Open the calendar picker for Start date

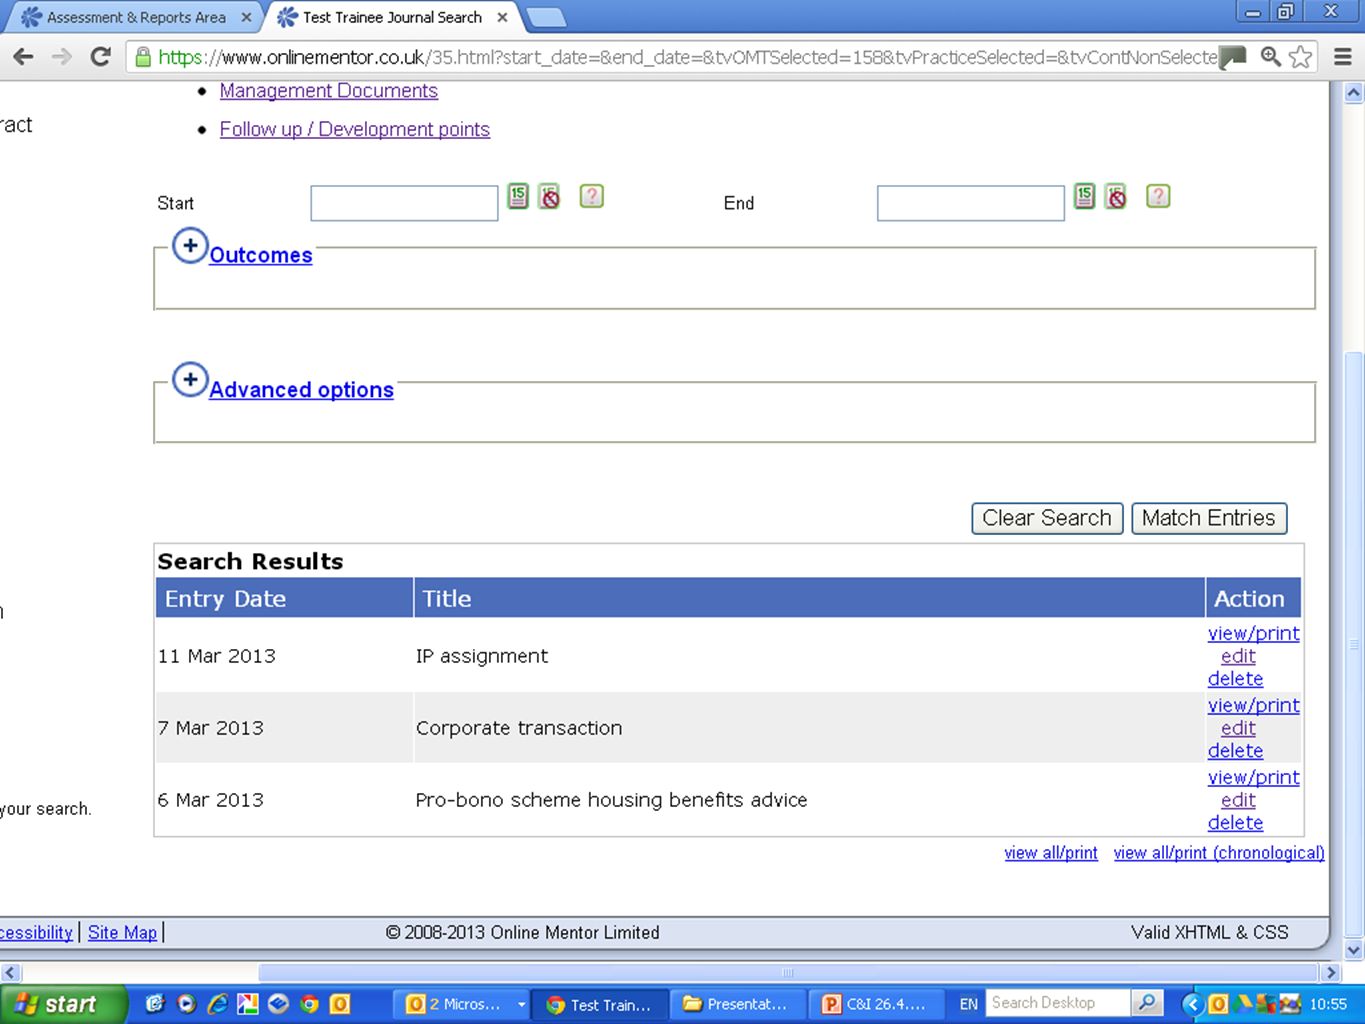(518, 196)
